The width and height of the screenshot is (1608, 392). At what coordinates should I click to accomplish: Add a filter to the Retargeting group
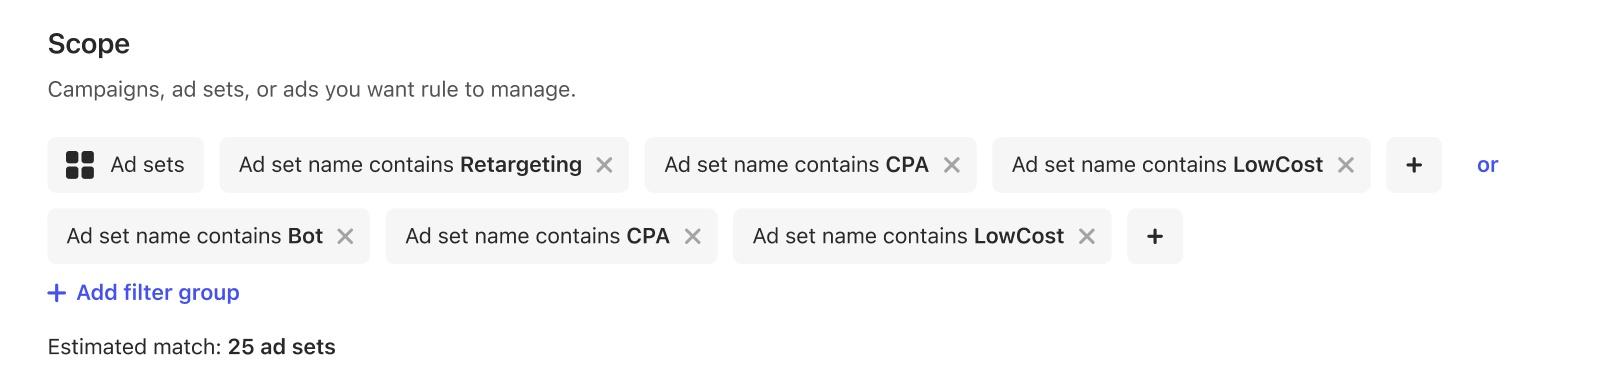click(1414, 165)
